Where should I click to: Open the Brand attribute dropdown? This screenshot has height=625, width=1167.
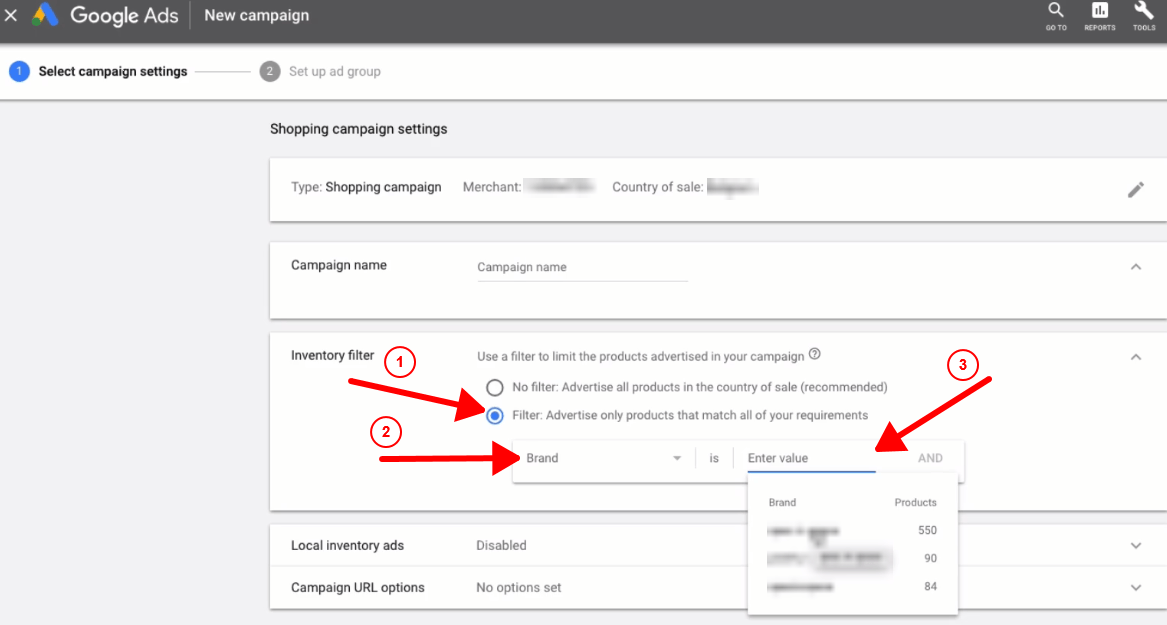coord(603,458)
